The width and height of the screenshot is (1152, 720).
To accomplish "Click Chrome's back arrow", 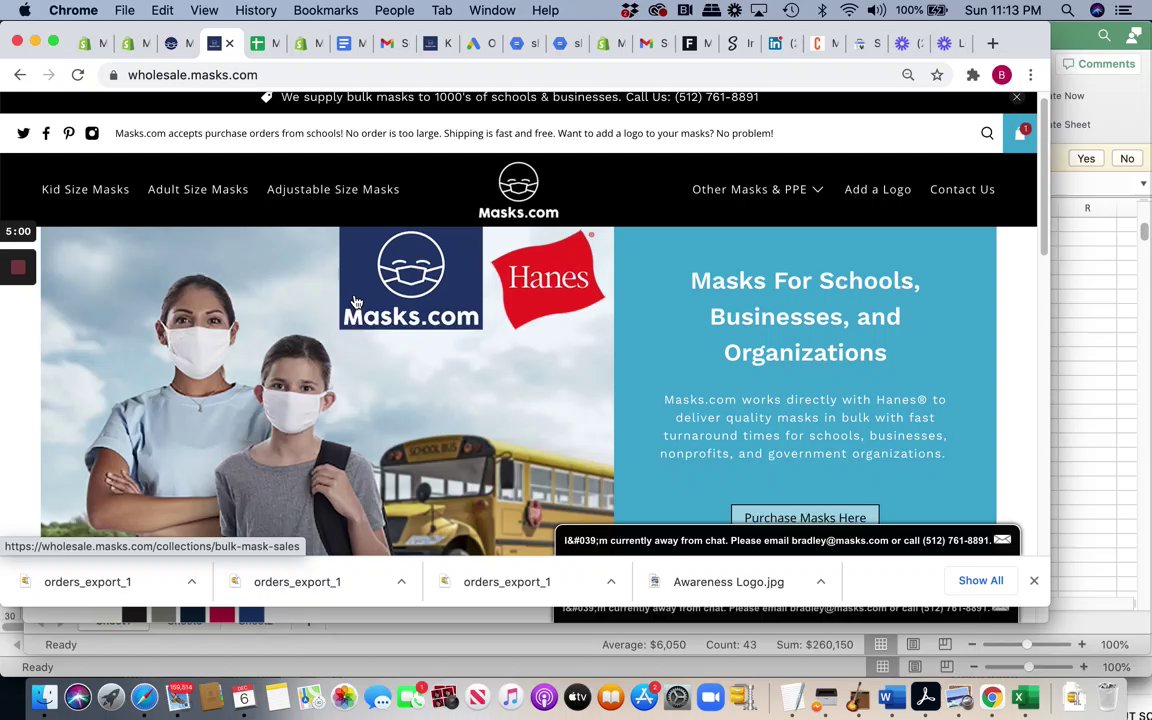I will coord(20,75).
